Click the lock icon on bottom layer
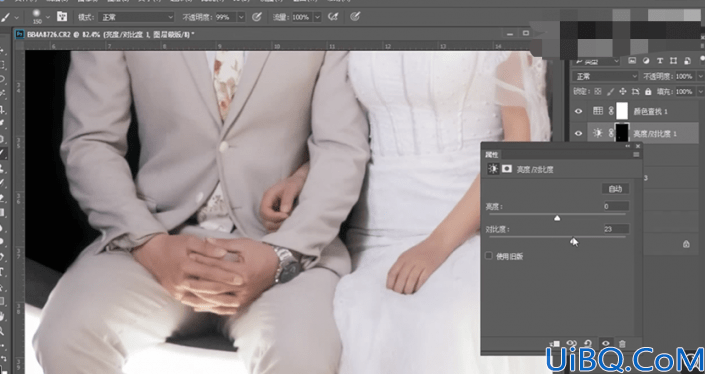 click(x=686, y=244)
